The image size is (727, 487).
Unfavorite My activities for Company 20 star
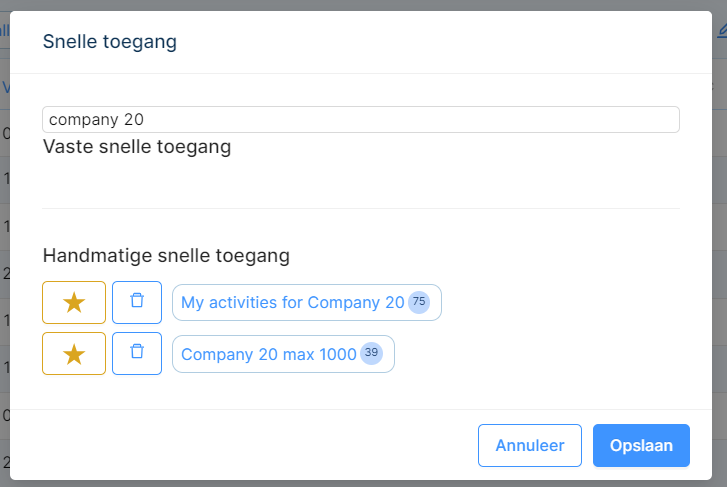point(74,302)
